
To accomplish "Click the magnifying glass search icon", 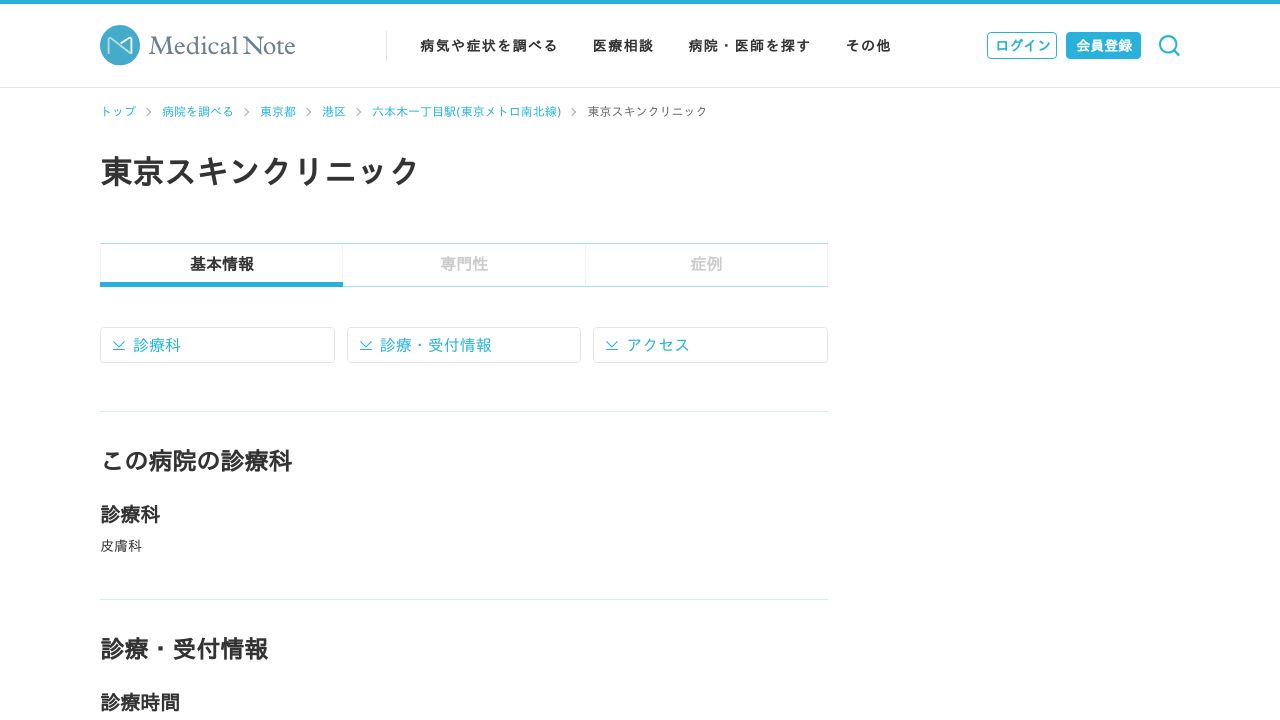I will (x=1168, y=45).
